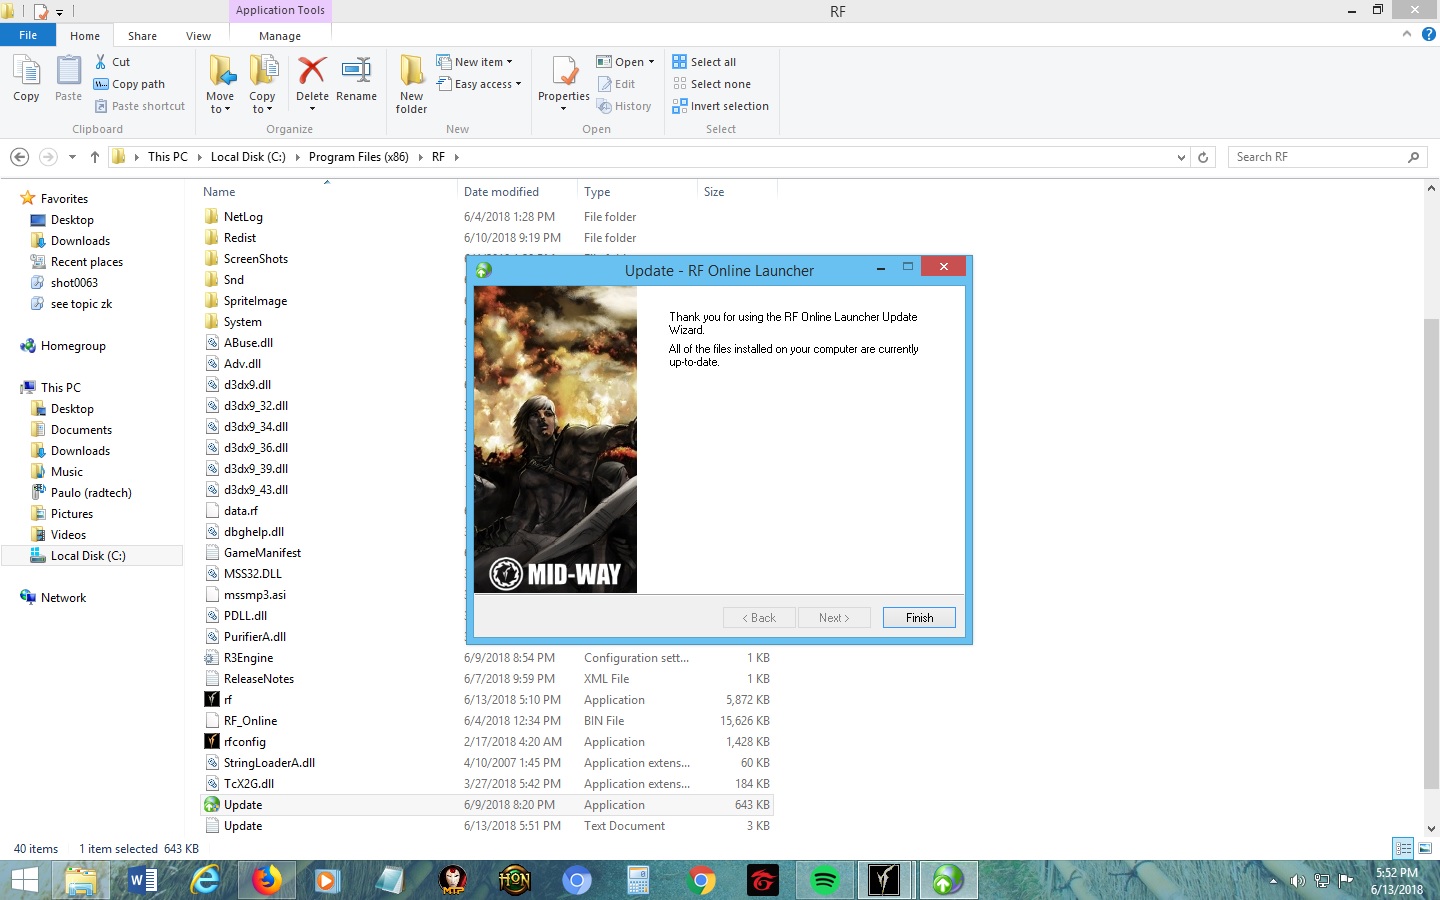Click Select all in the ribbon
Screen dimensions: 1440x900
point(704,62)
